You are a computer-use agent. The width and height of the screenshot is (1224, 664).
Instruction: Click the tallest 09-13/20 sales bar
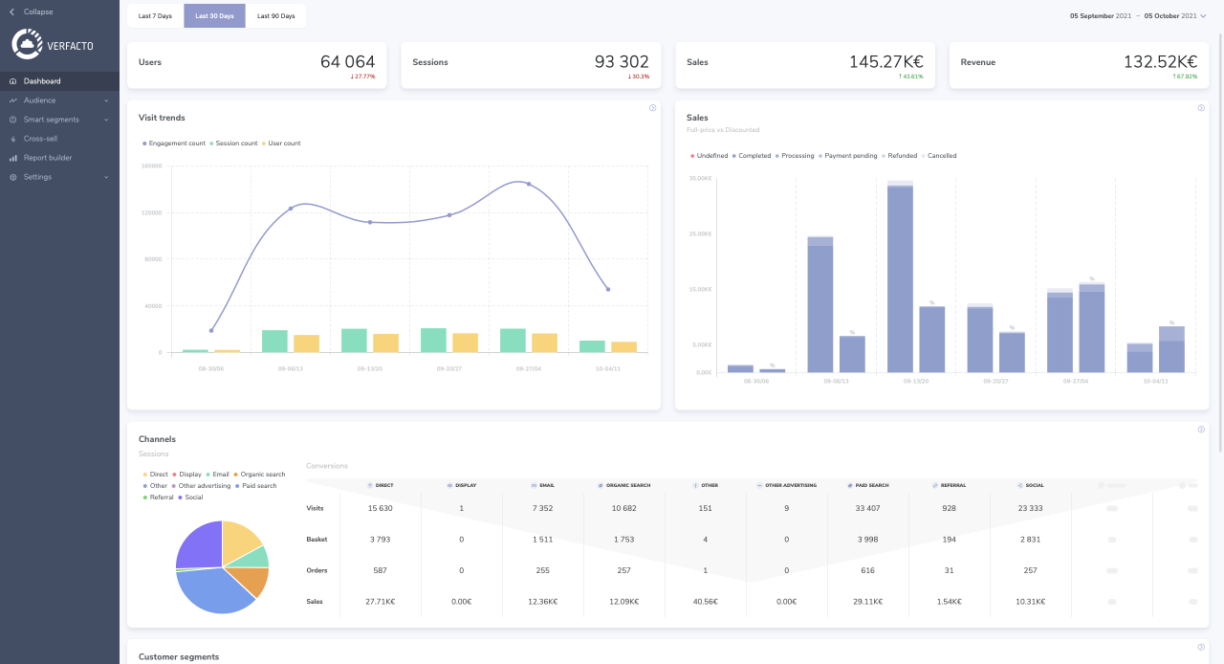900,278
